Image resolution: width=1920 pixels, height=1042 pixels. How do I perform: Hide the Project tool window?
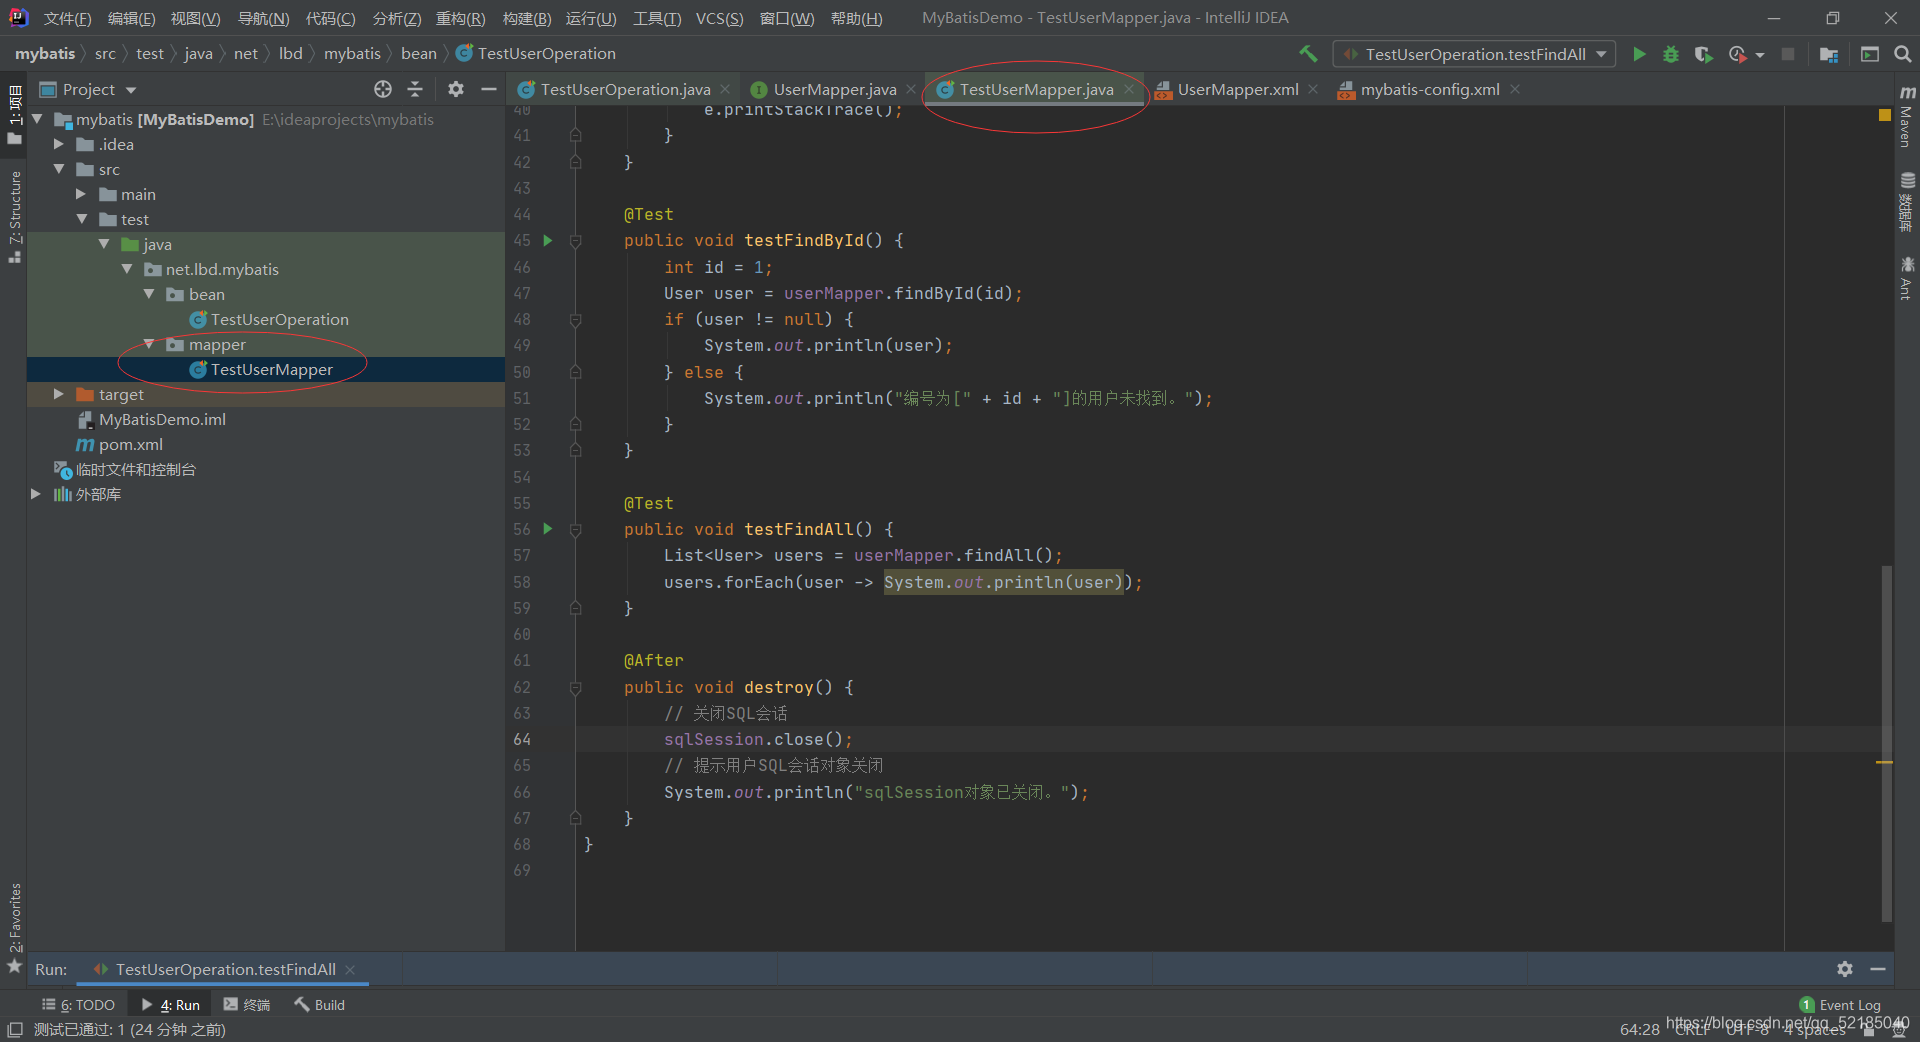pos(489,89)
